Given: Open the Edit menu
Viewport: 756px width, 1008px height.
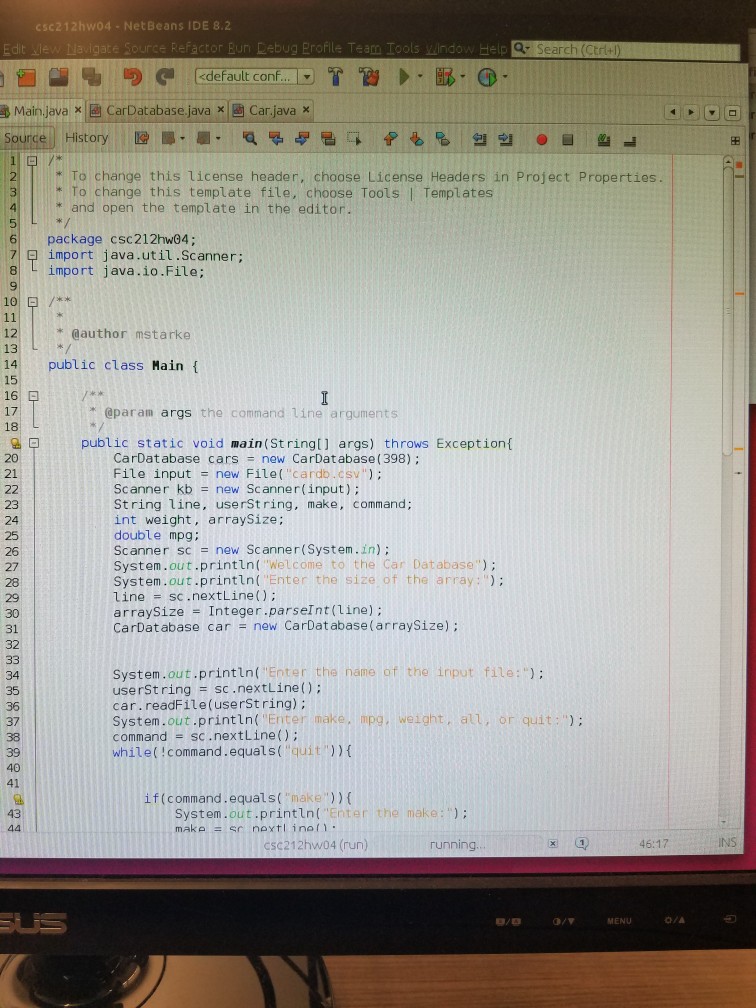Looking at the screenshot, I should [x=14, y=49].
